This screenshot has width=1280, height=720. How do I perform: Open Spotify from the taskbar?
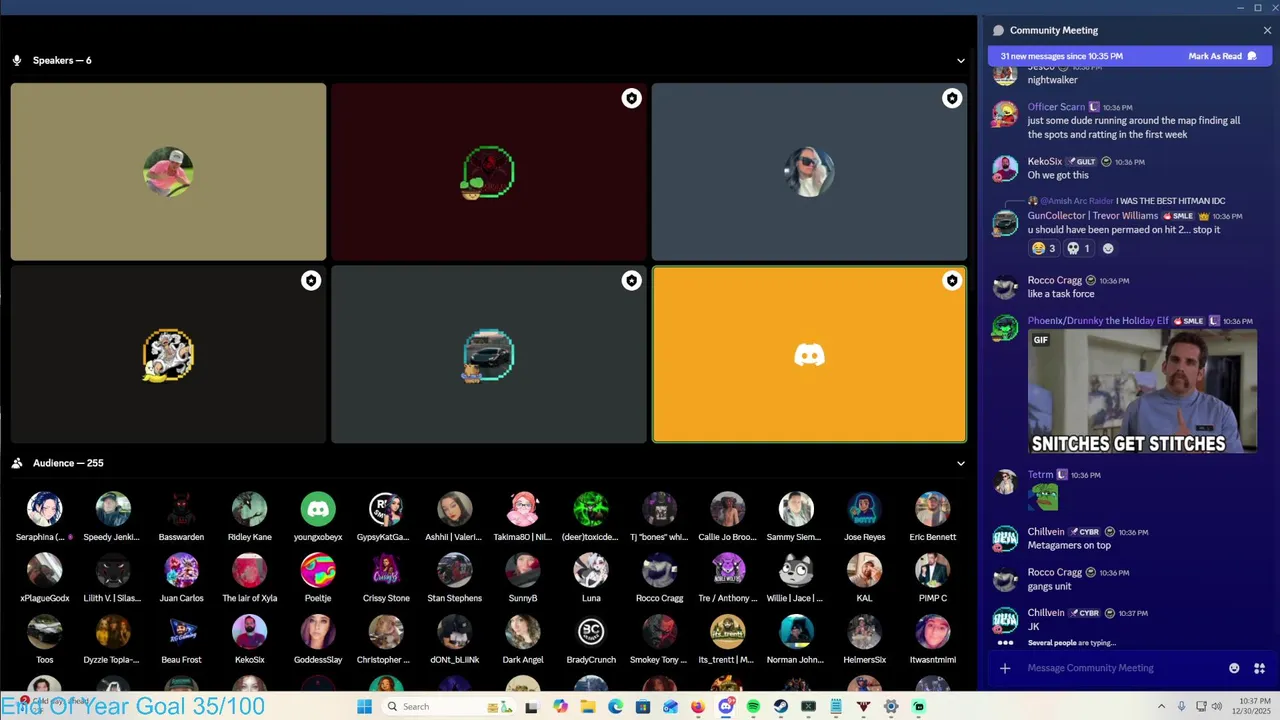(x=753, y=706)
